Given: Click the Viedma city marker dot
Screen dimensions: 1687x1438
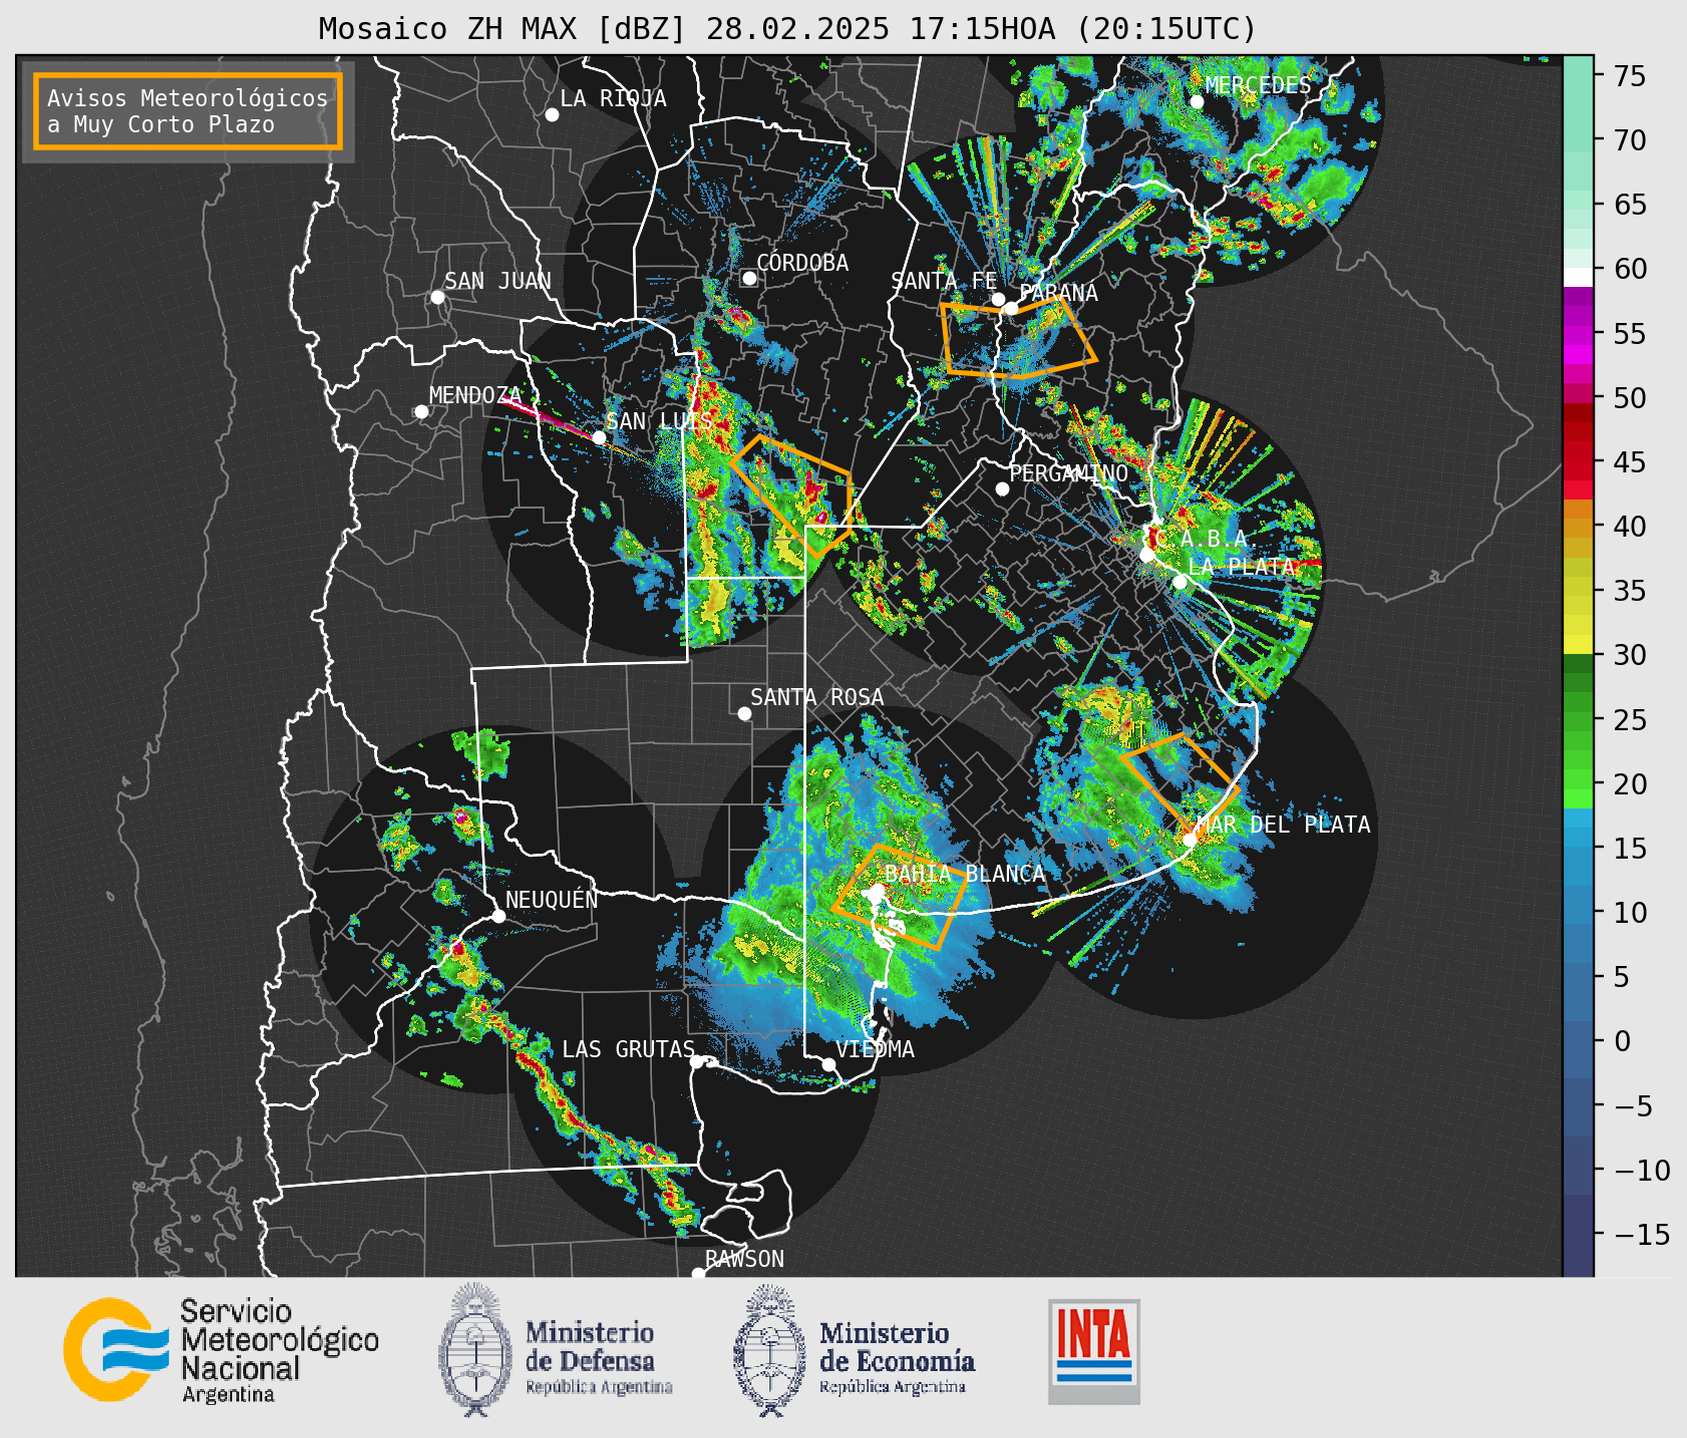Looking at the screenshot, I should (x=829, y=1064).
